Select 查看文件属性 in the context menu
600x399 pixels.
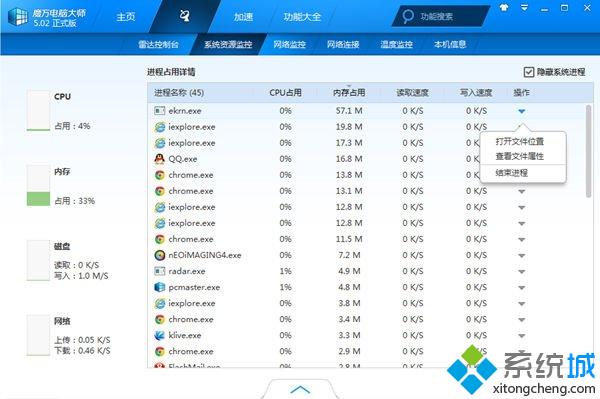tap(519, 156)
